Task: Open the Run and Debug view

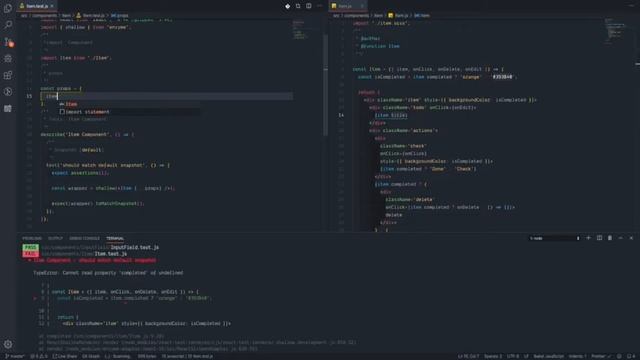Action: pyautogui.click(x=8, y=58)
